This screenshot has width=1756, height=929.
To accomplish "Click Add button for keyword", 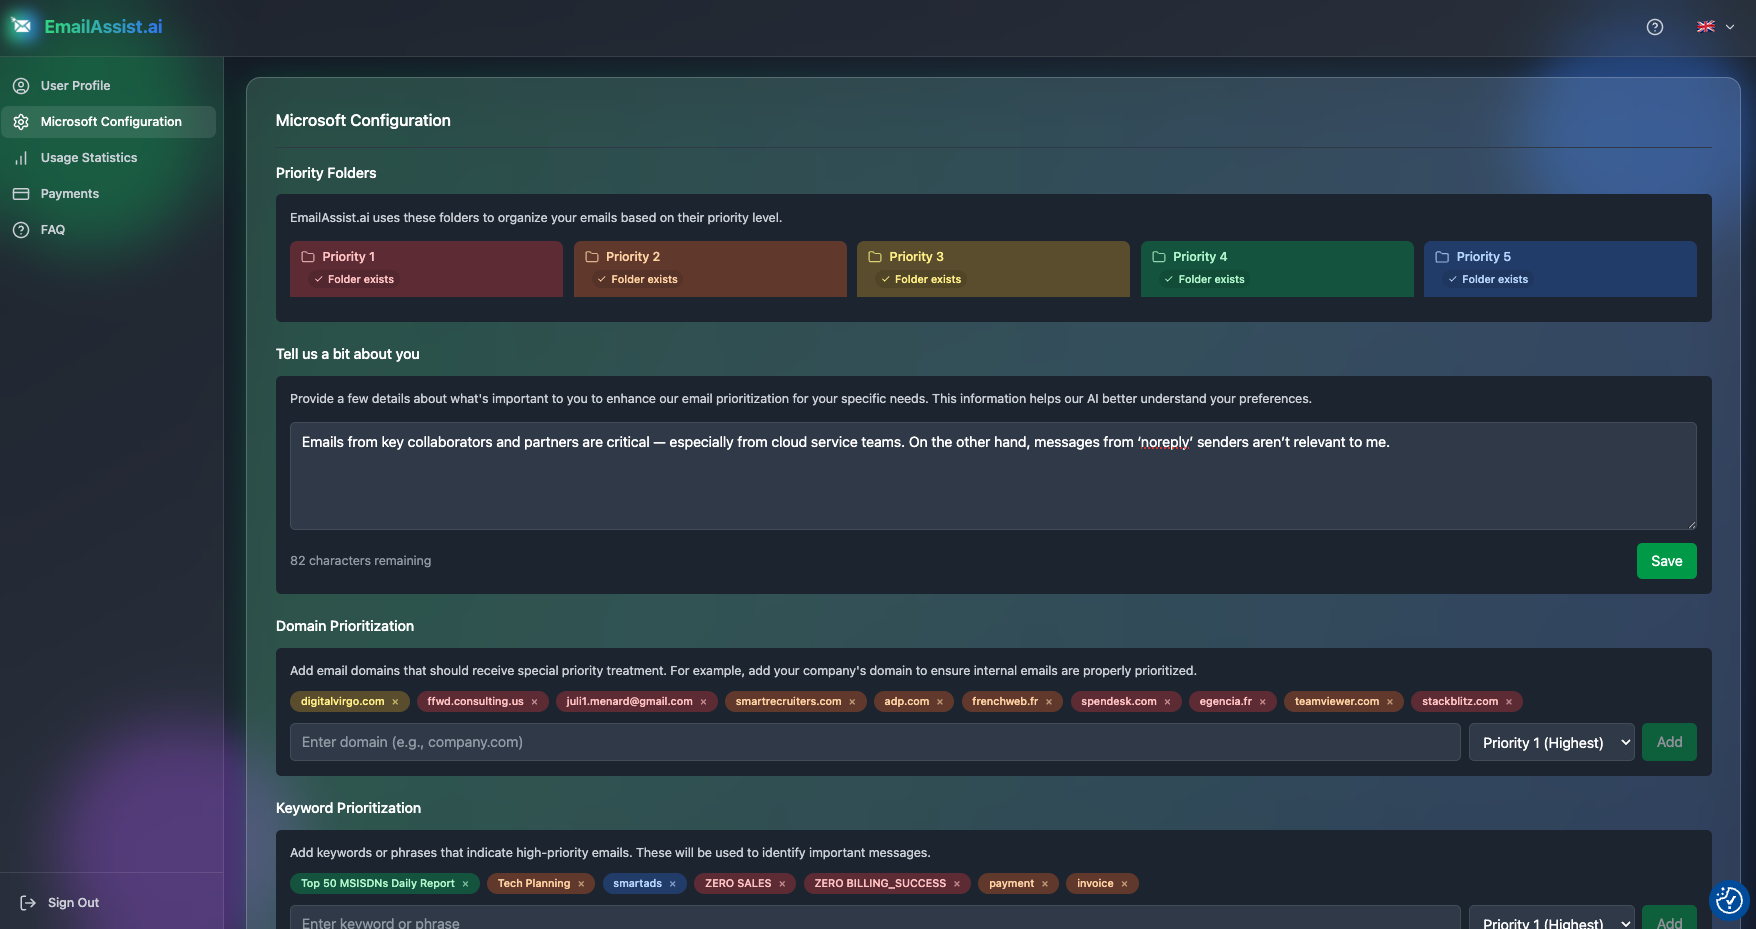I will 1669,918.
